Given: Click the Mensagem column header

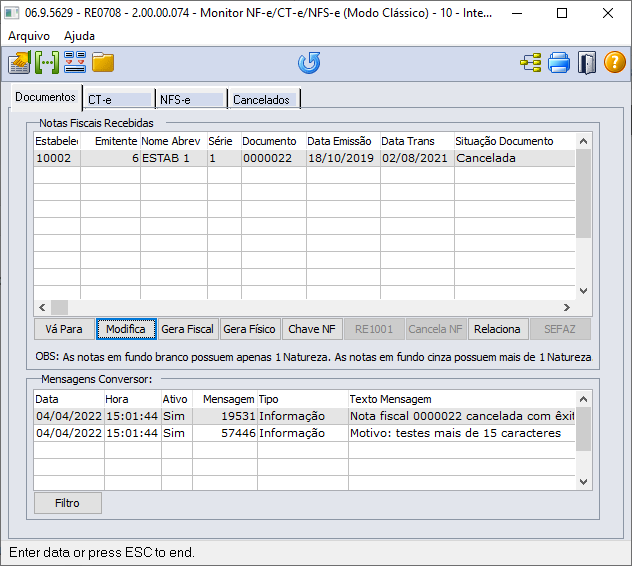Looking at the screenshot, I should click(225, 399).
